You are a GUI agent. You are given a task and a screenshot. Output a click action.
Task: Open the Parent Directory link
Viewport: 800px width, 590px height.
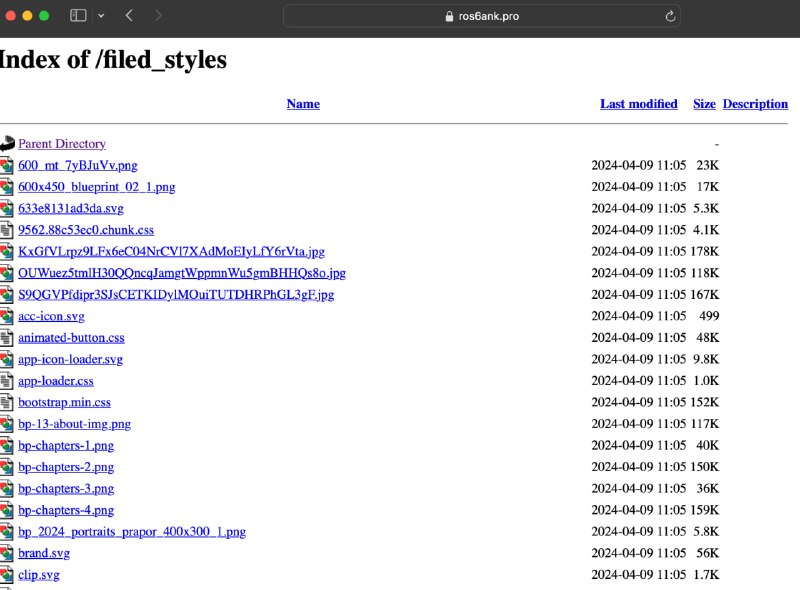pyautogui.click(x=62, y=144)
